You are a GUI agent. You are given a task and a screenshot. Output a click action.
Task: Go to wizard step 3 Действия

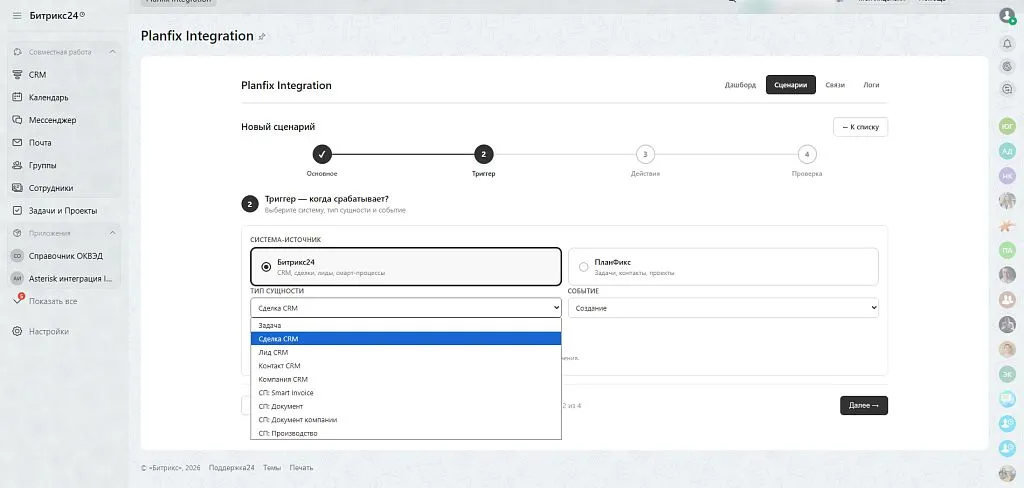pyautogui.click(x=645, y=155)
